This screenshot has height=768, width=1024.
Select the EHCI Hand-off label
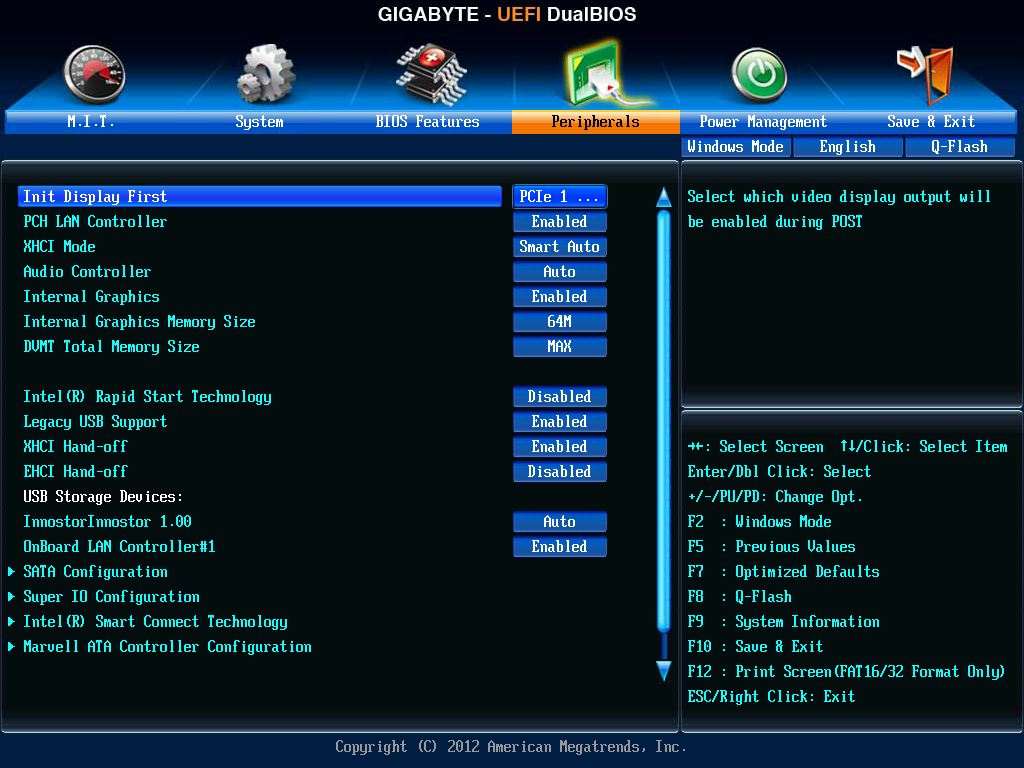click(x=76, y=472)
